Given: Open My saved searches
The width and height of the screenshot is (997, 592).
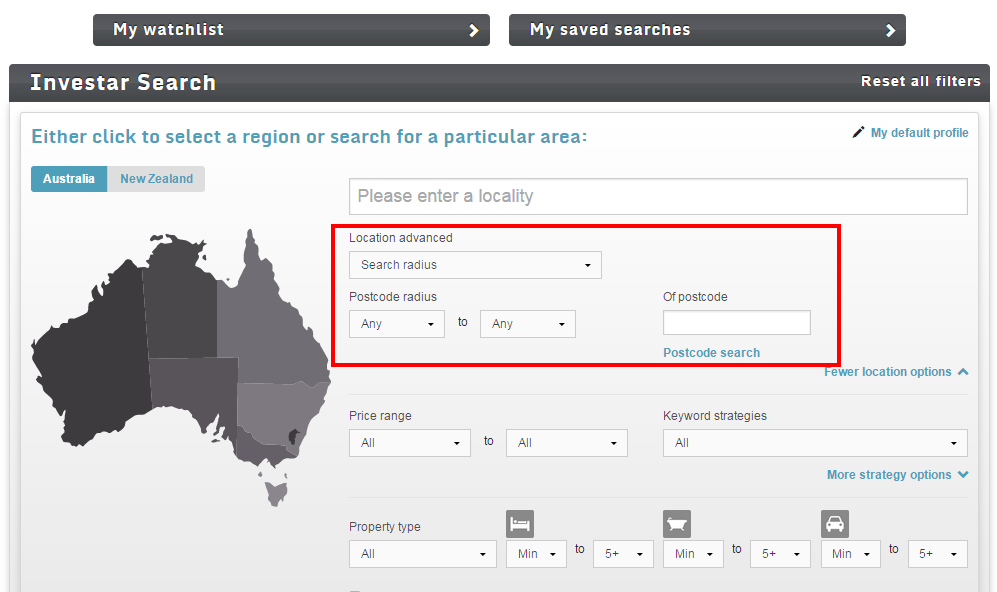Looking at the screenshot, I should pyautogui.click(x=707, y=30).
